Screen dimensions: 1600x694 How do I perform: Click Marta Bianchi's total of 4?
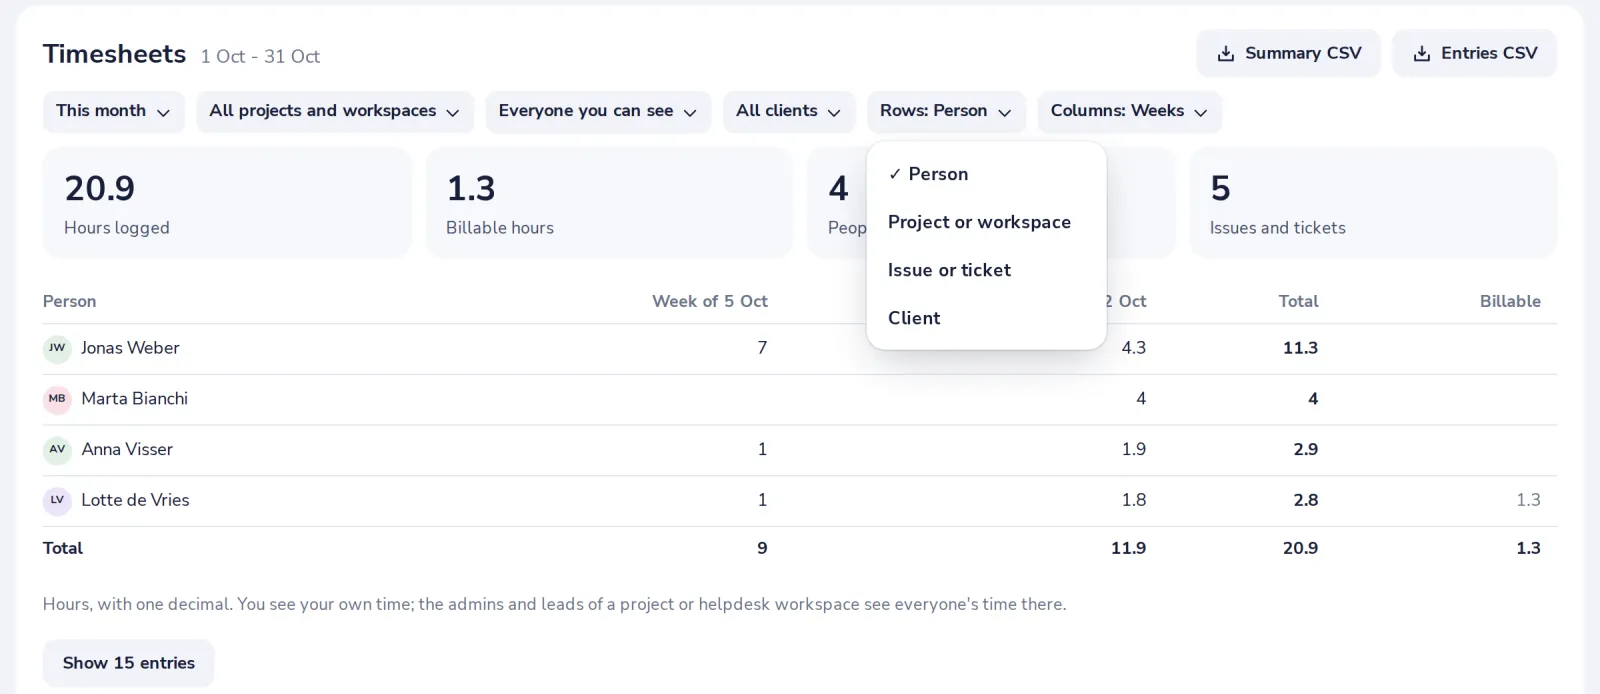click(x=1313, y=399)
